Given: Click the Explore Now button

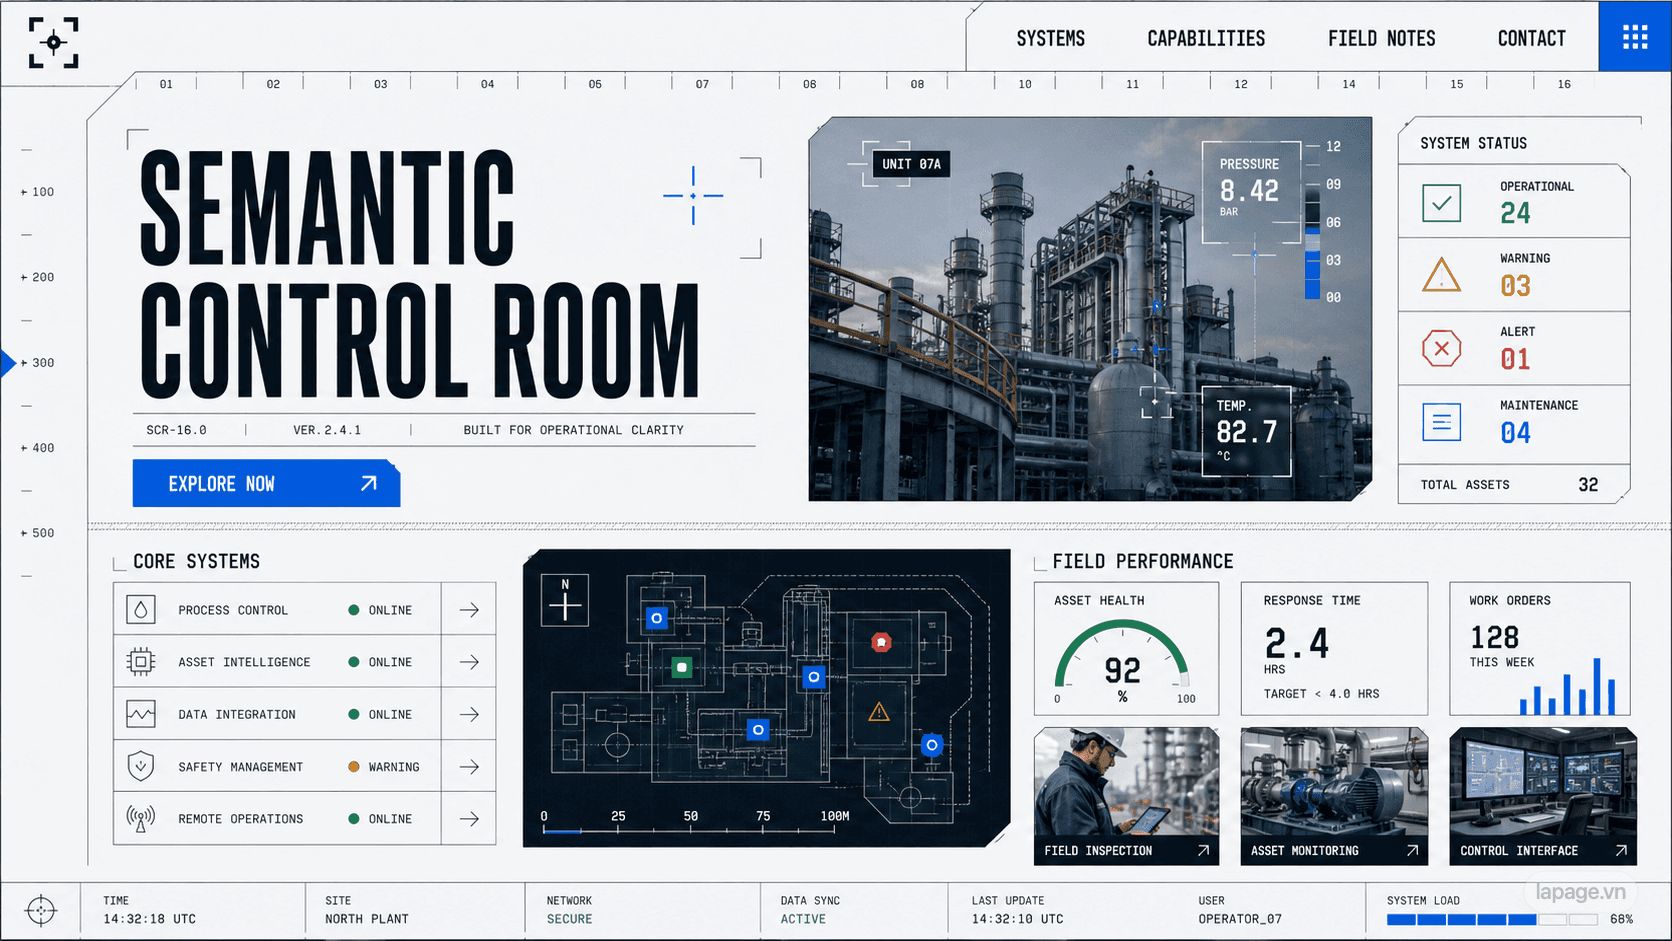Looking at the screenshot, I should pos(266,484).
